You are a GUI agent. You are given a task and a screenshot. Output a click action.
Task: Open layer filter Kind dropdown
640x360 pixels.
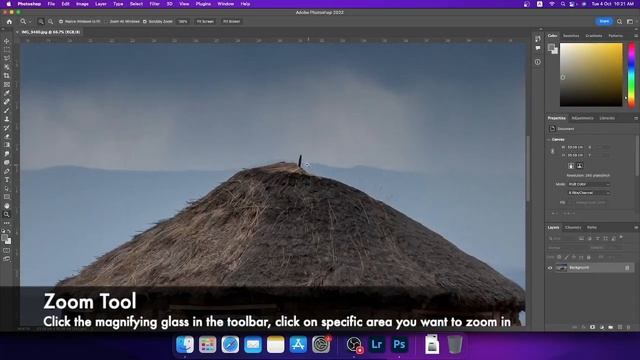[x=562, y=238]
